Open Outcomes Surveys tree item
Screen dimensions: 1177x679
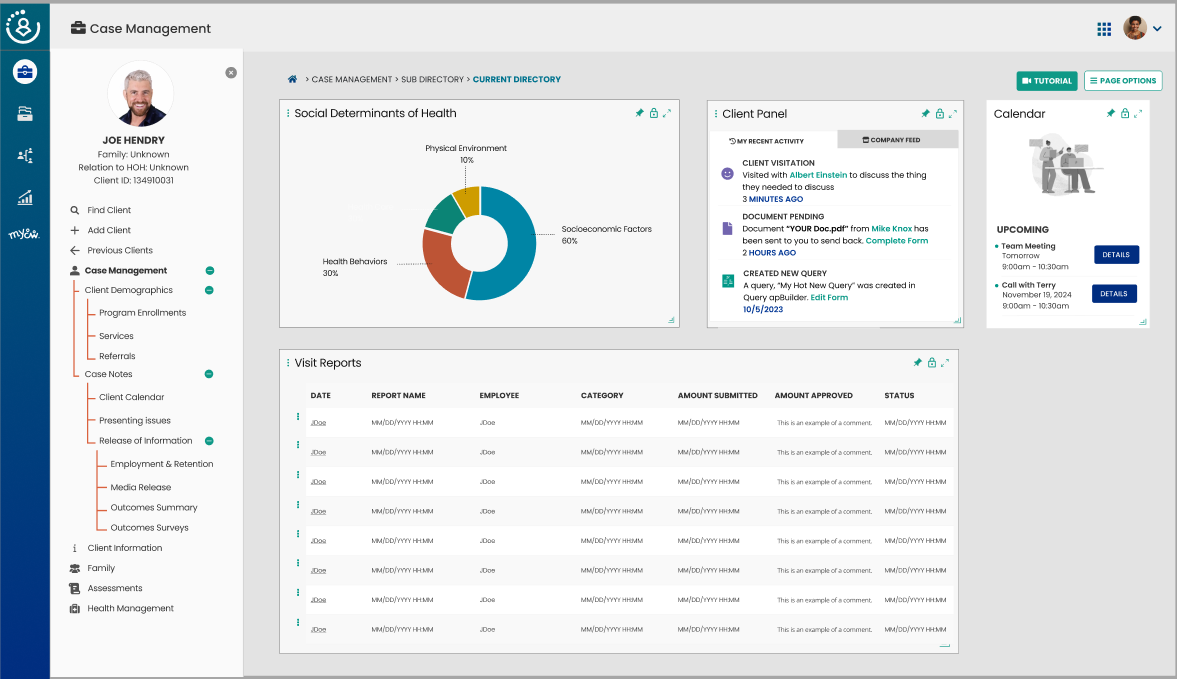(149, 528)
